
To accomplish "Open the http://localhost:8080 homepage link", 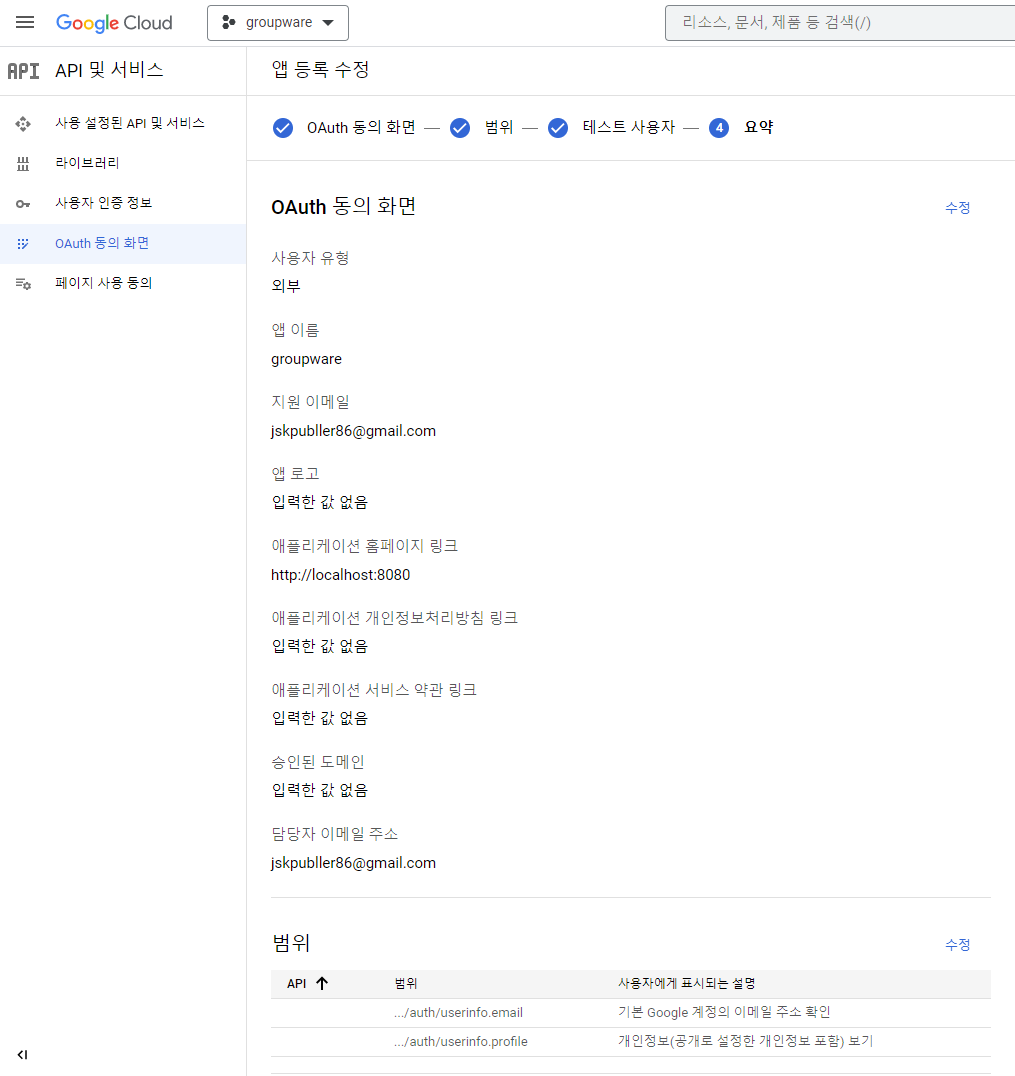I will pyautogui.click(x=338, y=574).
